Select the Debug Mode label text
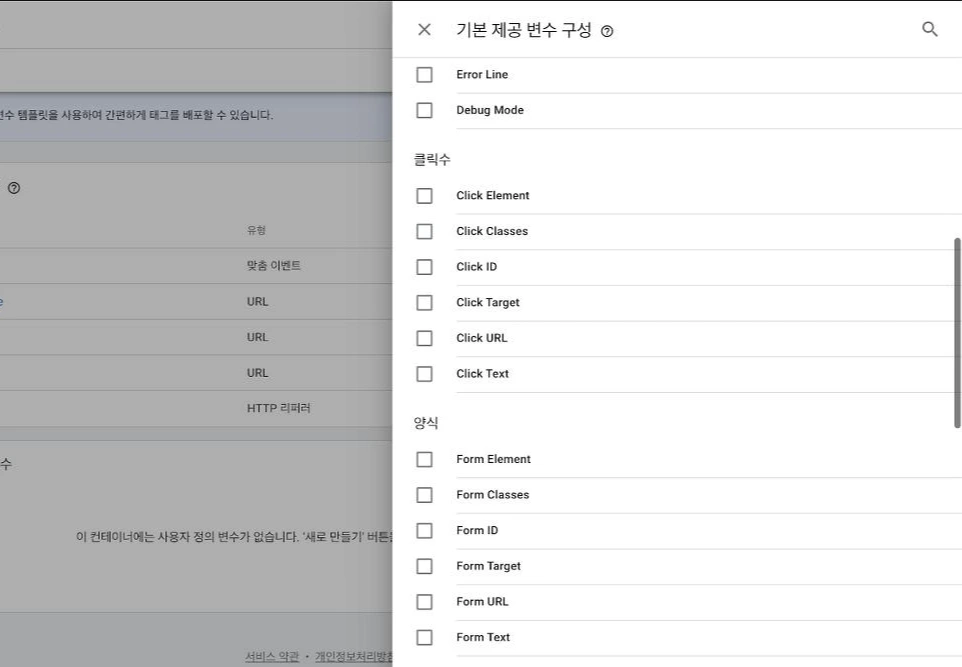Image resolution: width=962 pixels, height=667 pixels. point(490,110)
